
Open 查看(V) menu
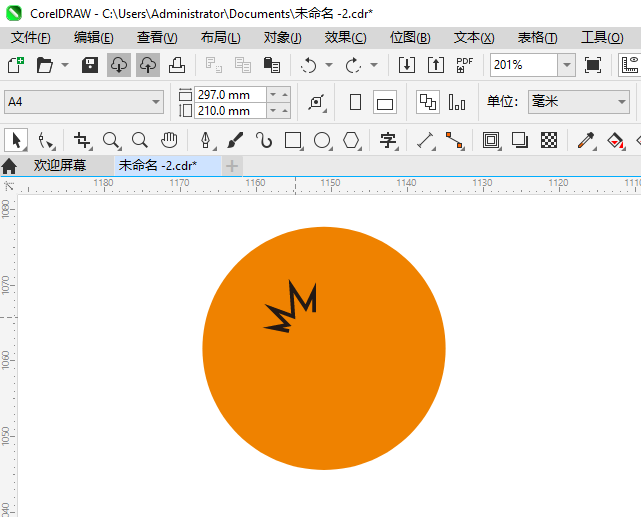[157, 38]
